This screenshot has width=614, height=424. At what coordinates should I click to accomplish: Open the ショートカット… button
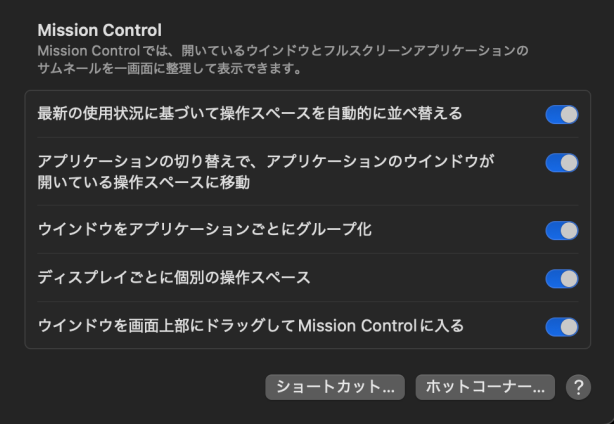[335, 387]
